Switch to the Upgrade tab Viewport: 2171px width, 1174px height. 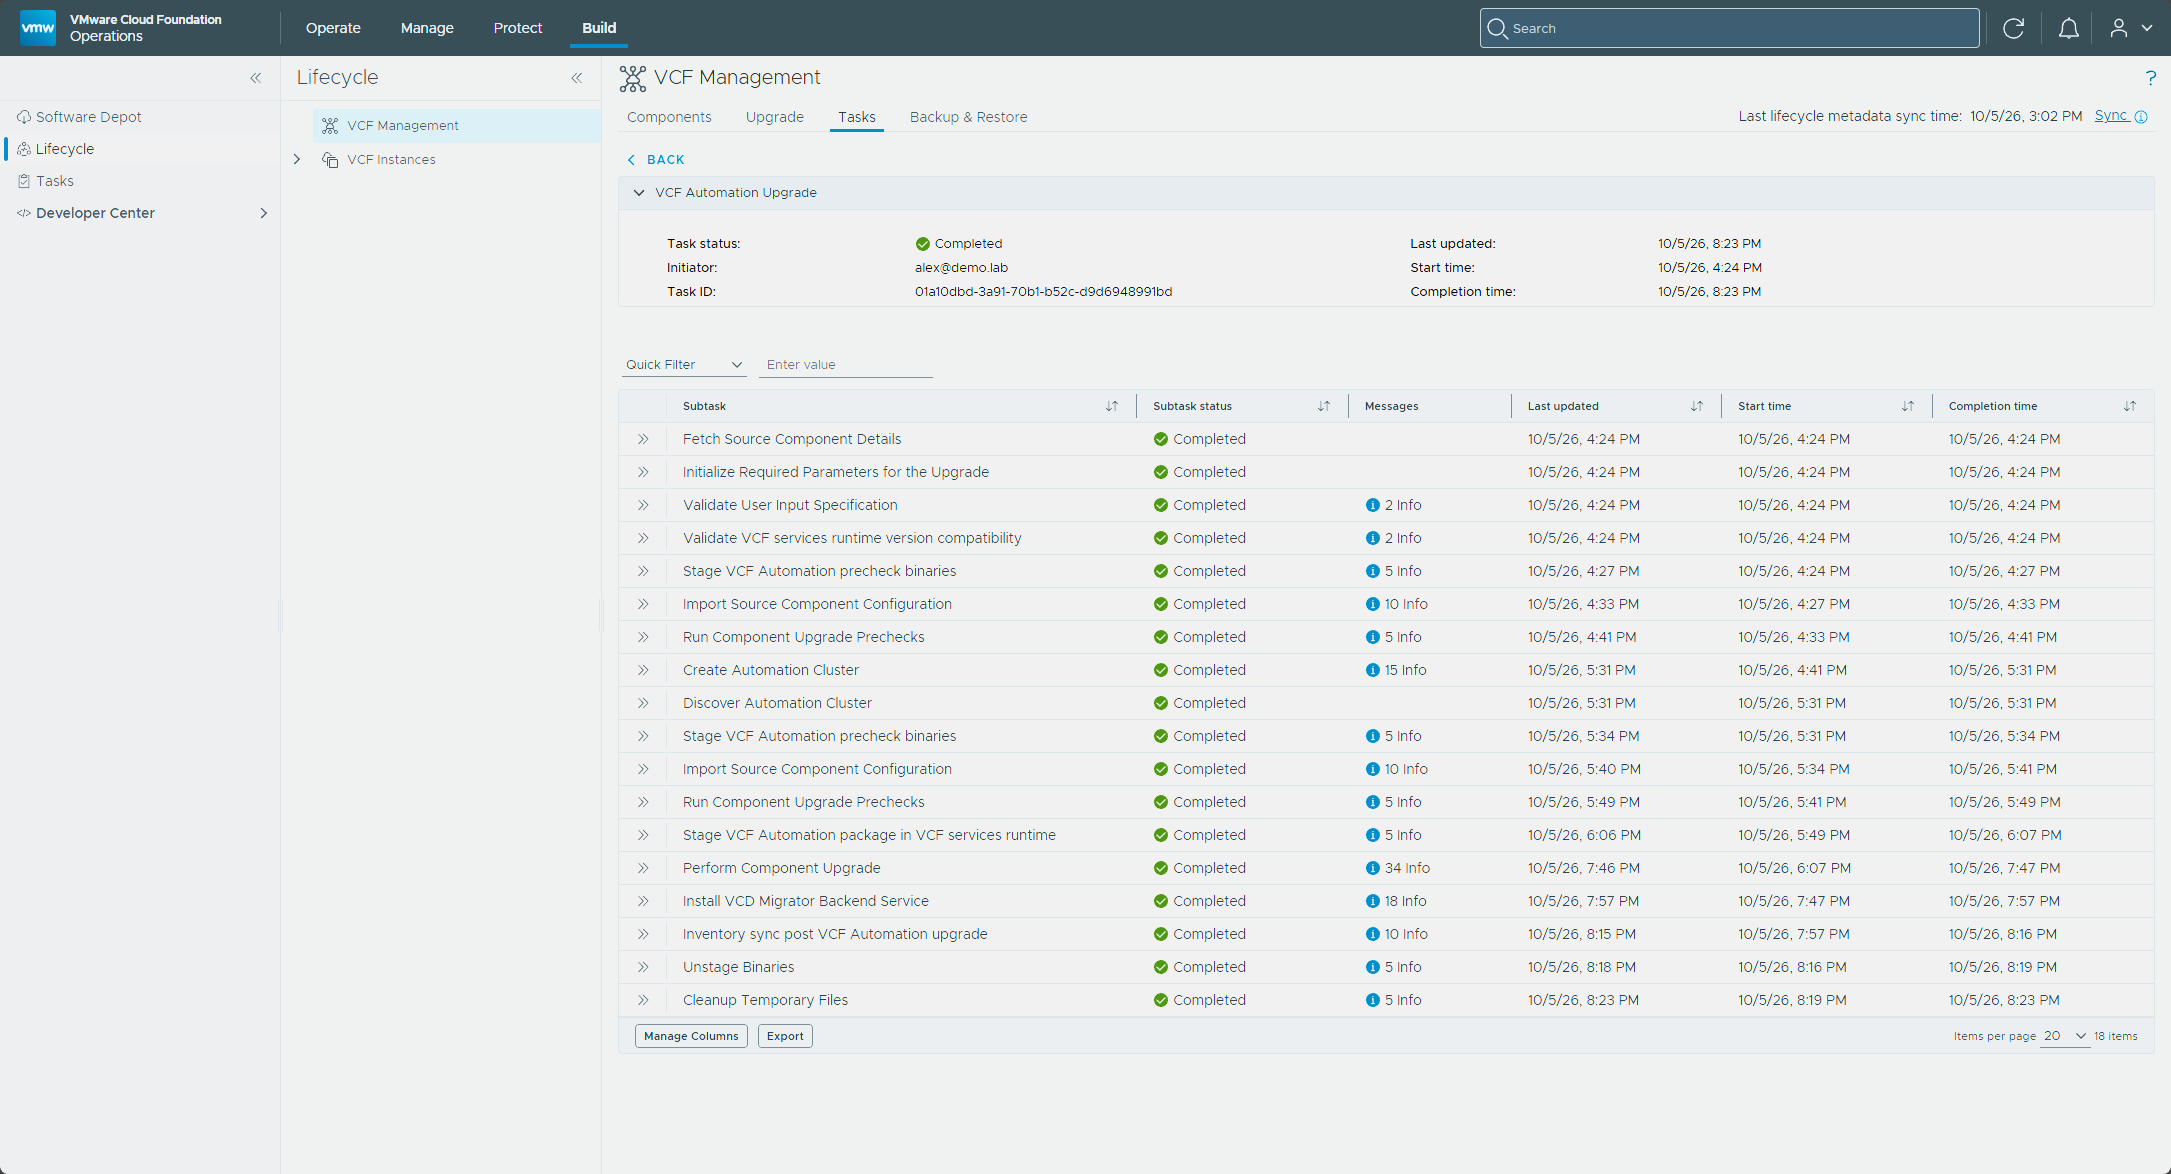click(775, 117)
